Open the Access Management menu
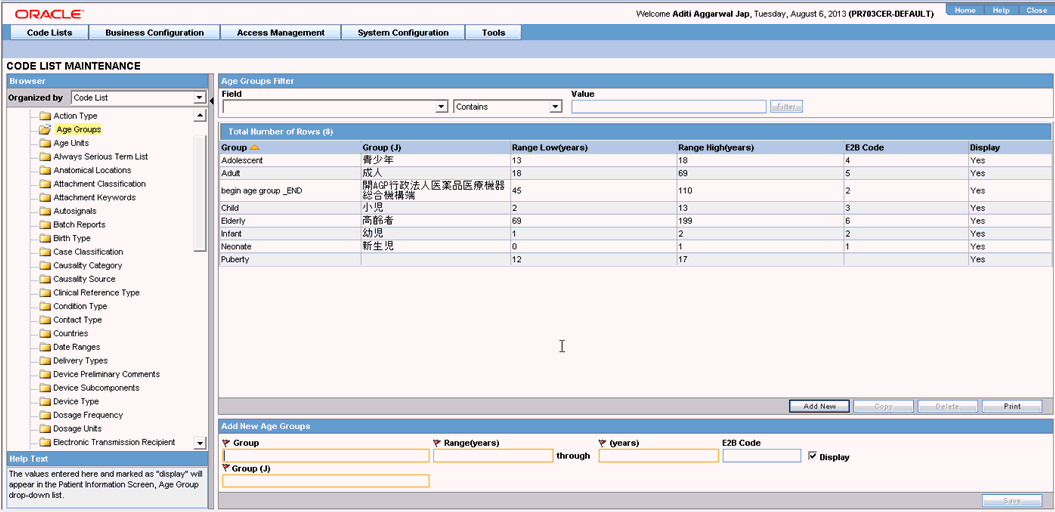The height and width of the screenshot is (512, 1055). 281,32
